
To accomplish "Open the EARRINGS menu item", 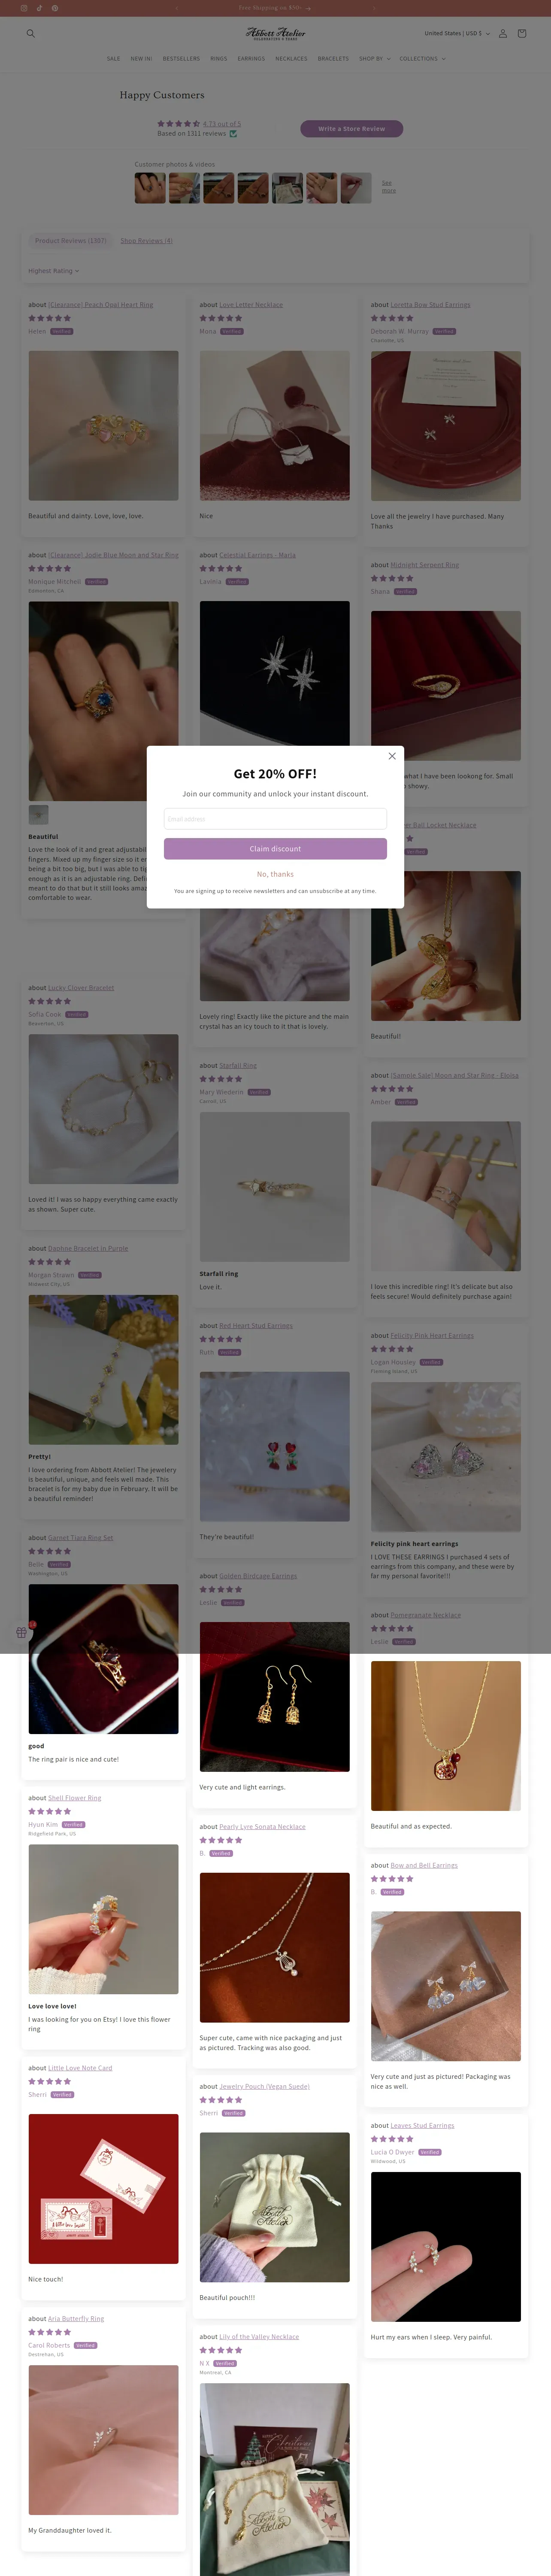I will 251,59.
